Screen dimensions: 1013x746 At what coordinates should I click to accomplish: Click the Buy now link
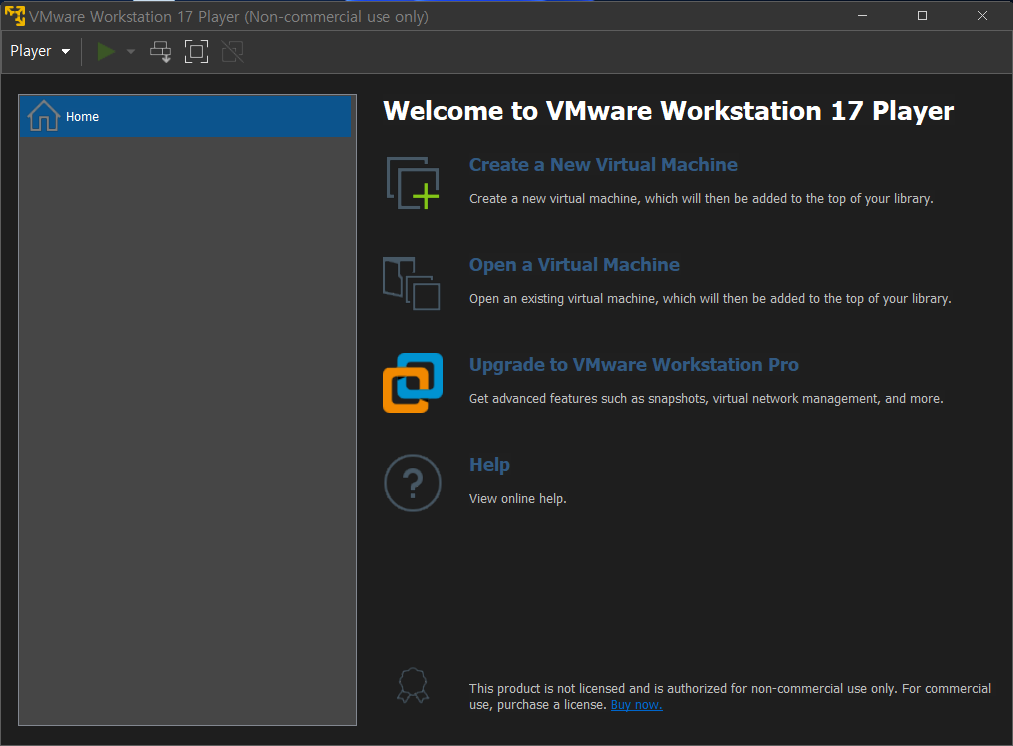click(636, 705)
